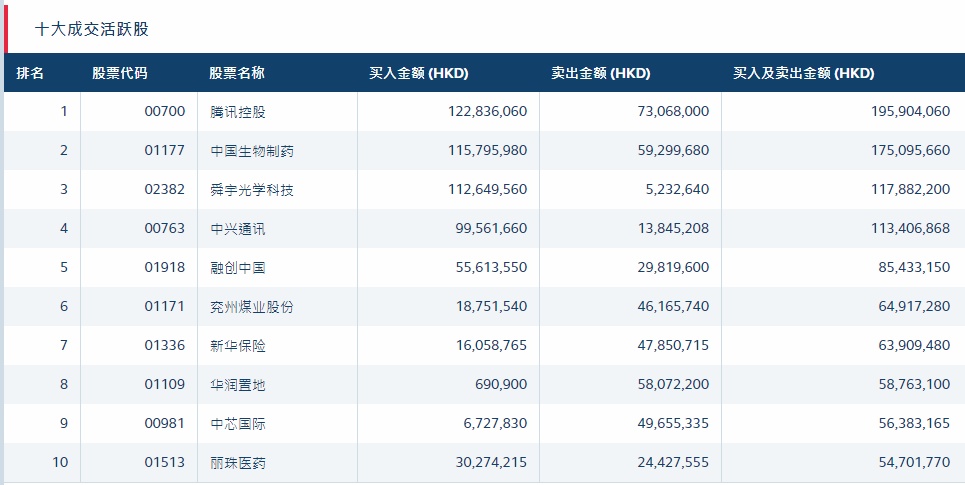Click total amount 113,406,868

[911, 228]
